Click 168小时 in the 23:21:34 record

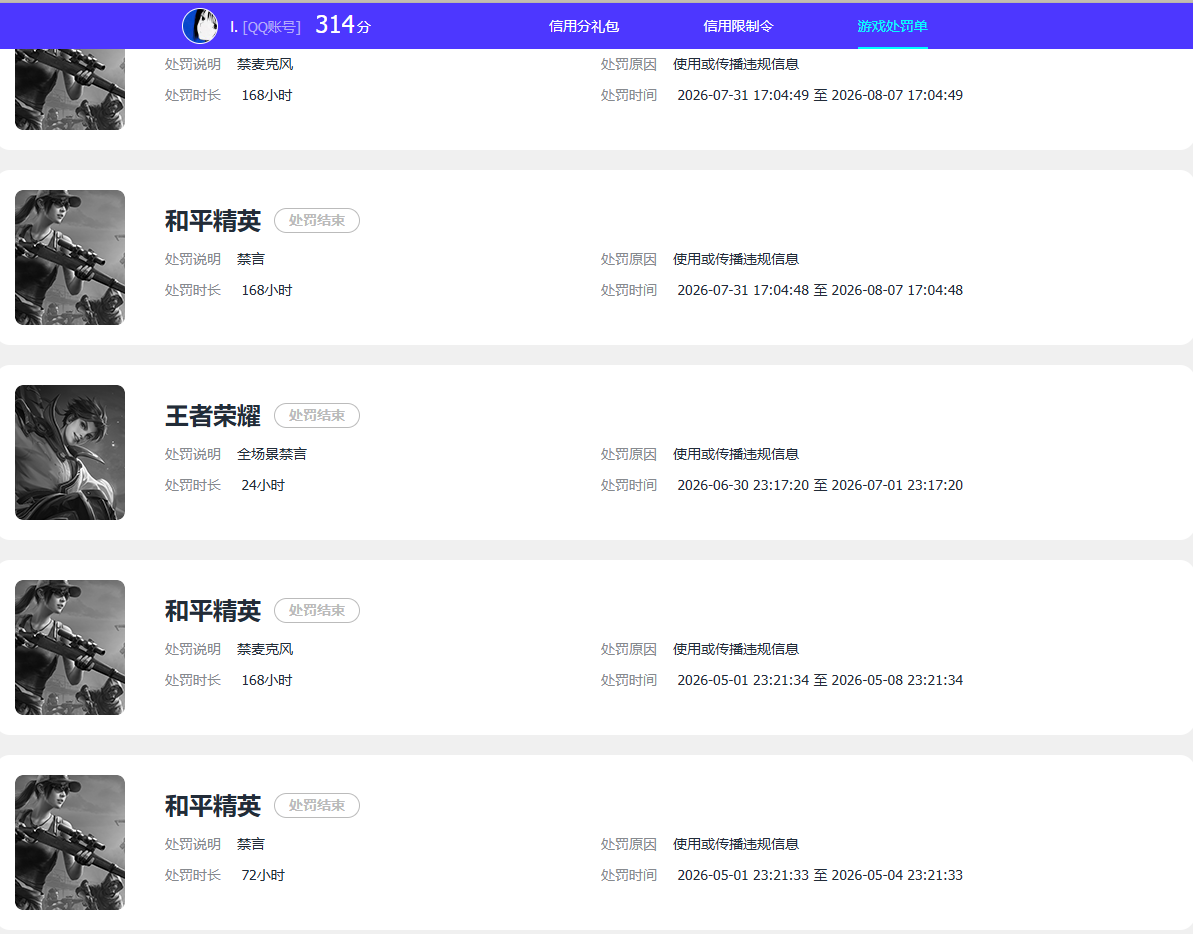pos(267,680)
